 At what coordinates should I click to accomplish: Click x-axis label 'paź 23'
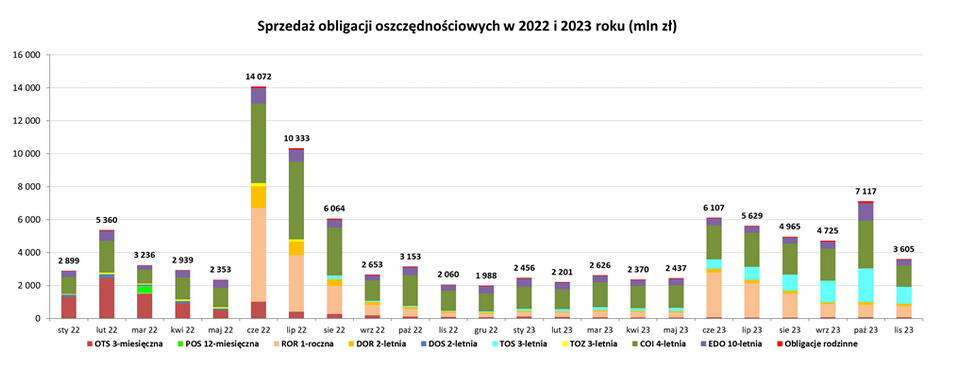click(867, 330)
